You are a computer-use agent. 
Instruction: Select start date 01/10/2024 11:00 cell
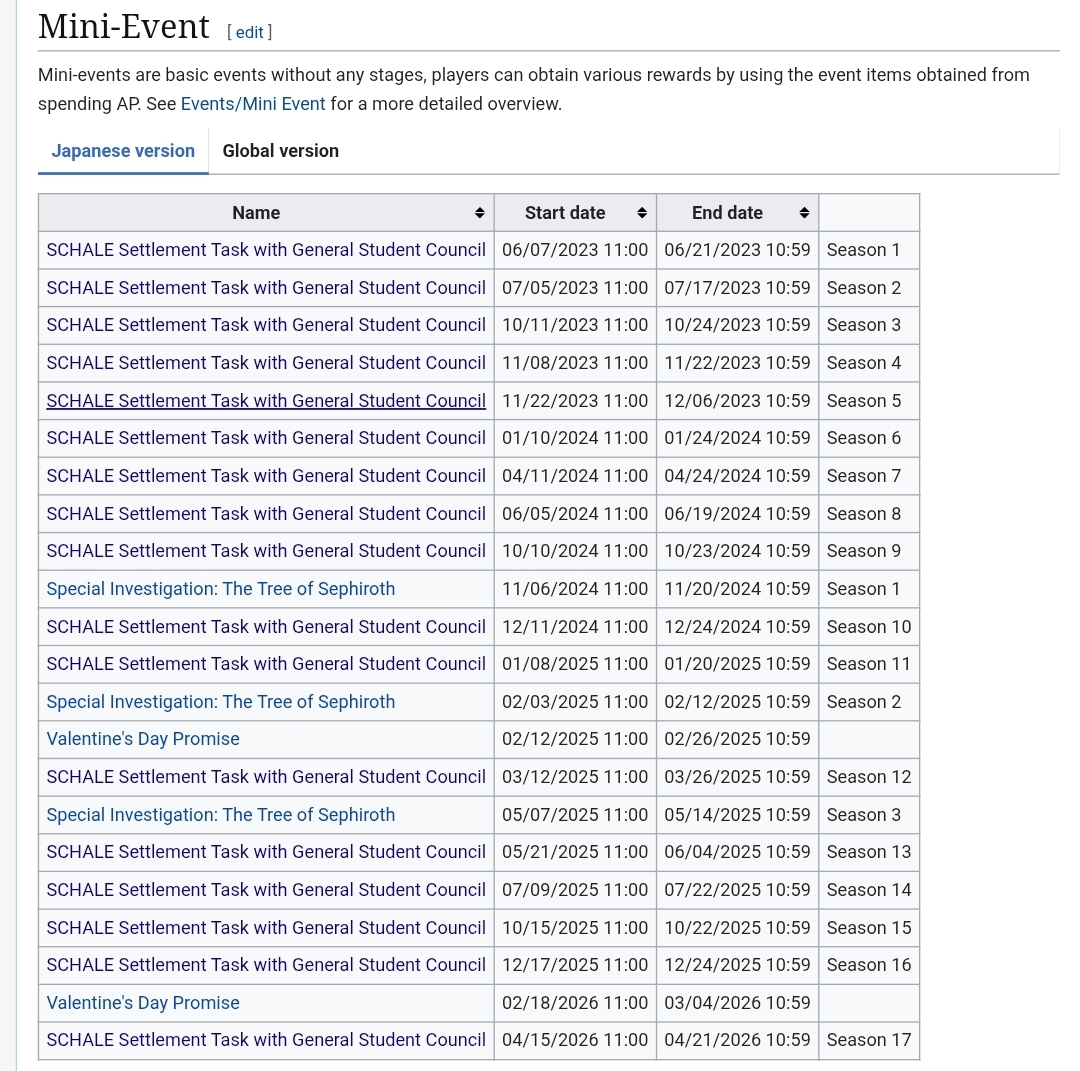point(575,438)
